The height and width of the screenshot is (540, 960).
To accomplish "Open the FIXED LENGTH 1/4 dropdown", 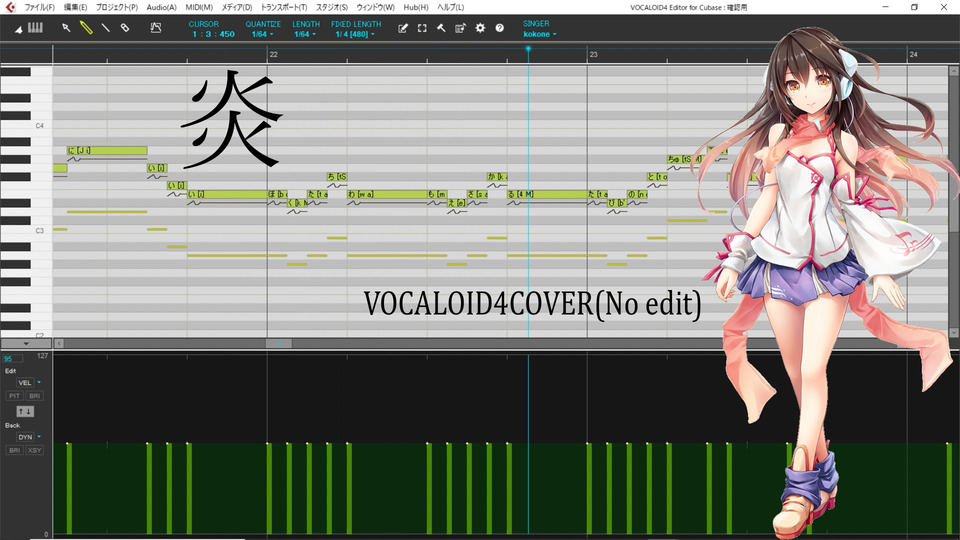I will click(355, 34).
